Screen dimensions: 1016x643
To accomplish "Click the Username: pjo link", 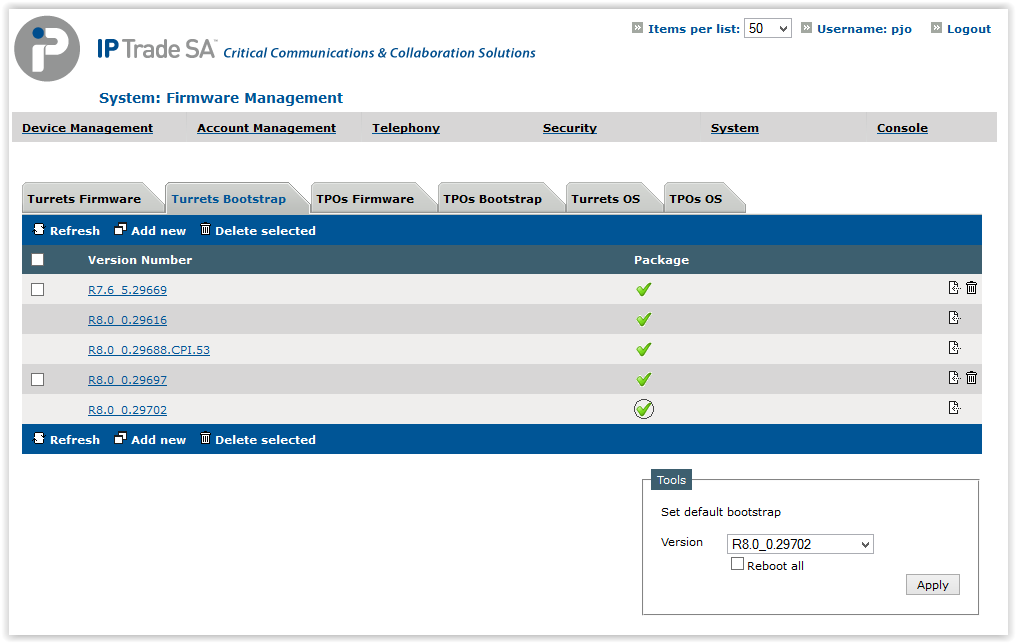I will click(x=864, y=29).
